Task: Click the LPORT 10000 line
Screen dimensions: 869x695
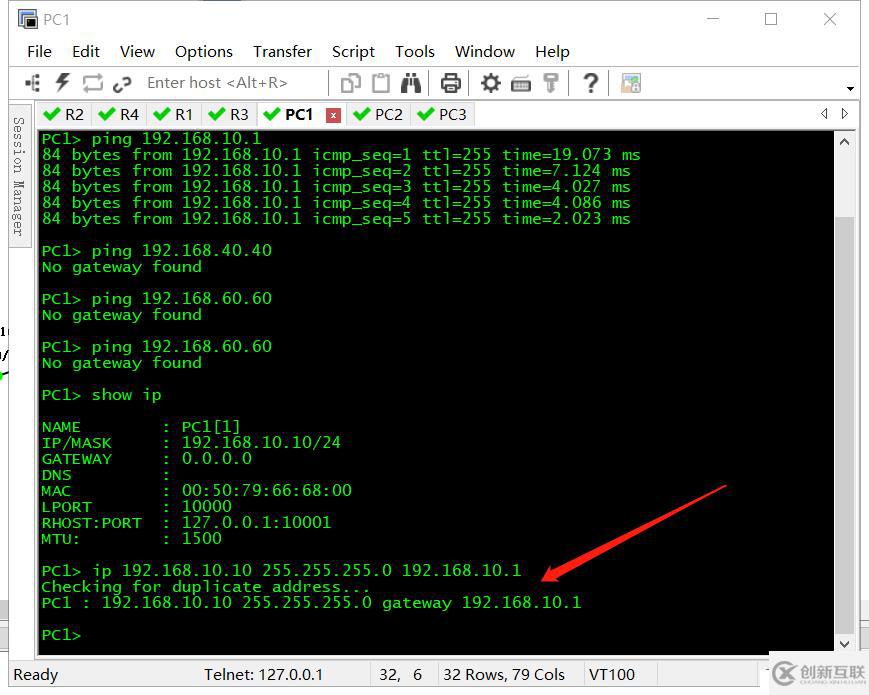Action: 136,507
